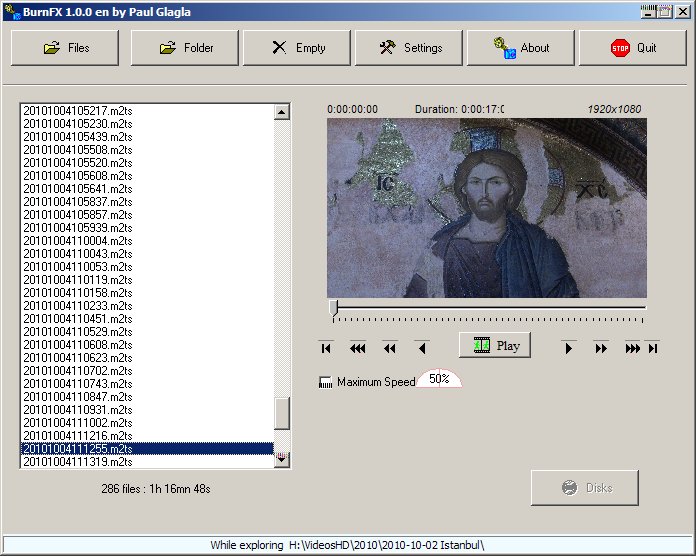The image size is (696, 556).
Task: Select file 20101004105230.m2ts
Action: click(147, 124)
